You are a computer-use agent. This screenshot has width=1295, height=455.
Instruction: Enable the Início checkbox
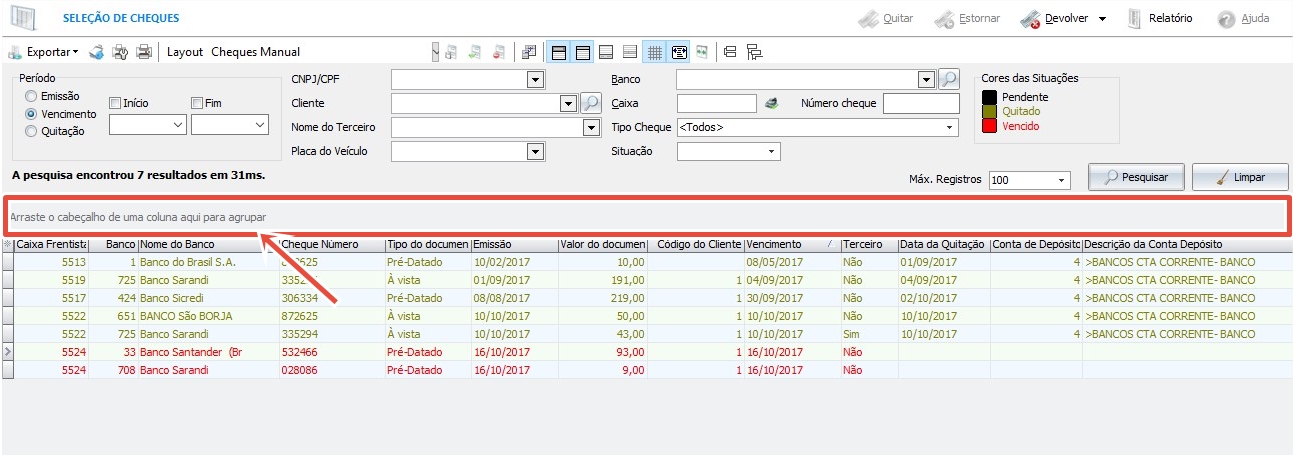[115, 102]
